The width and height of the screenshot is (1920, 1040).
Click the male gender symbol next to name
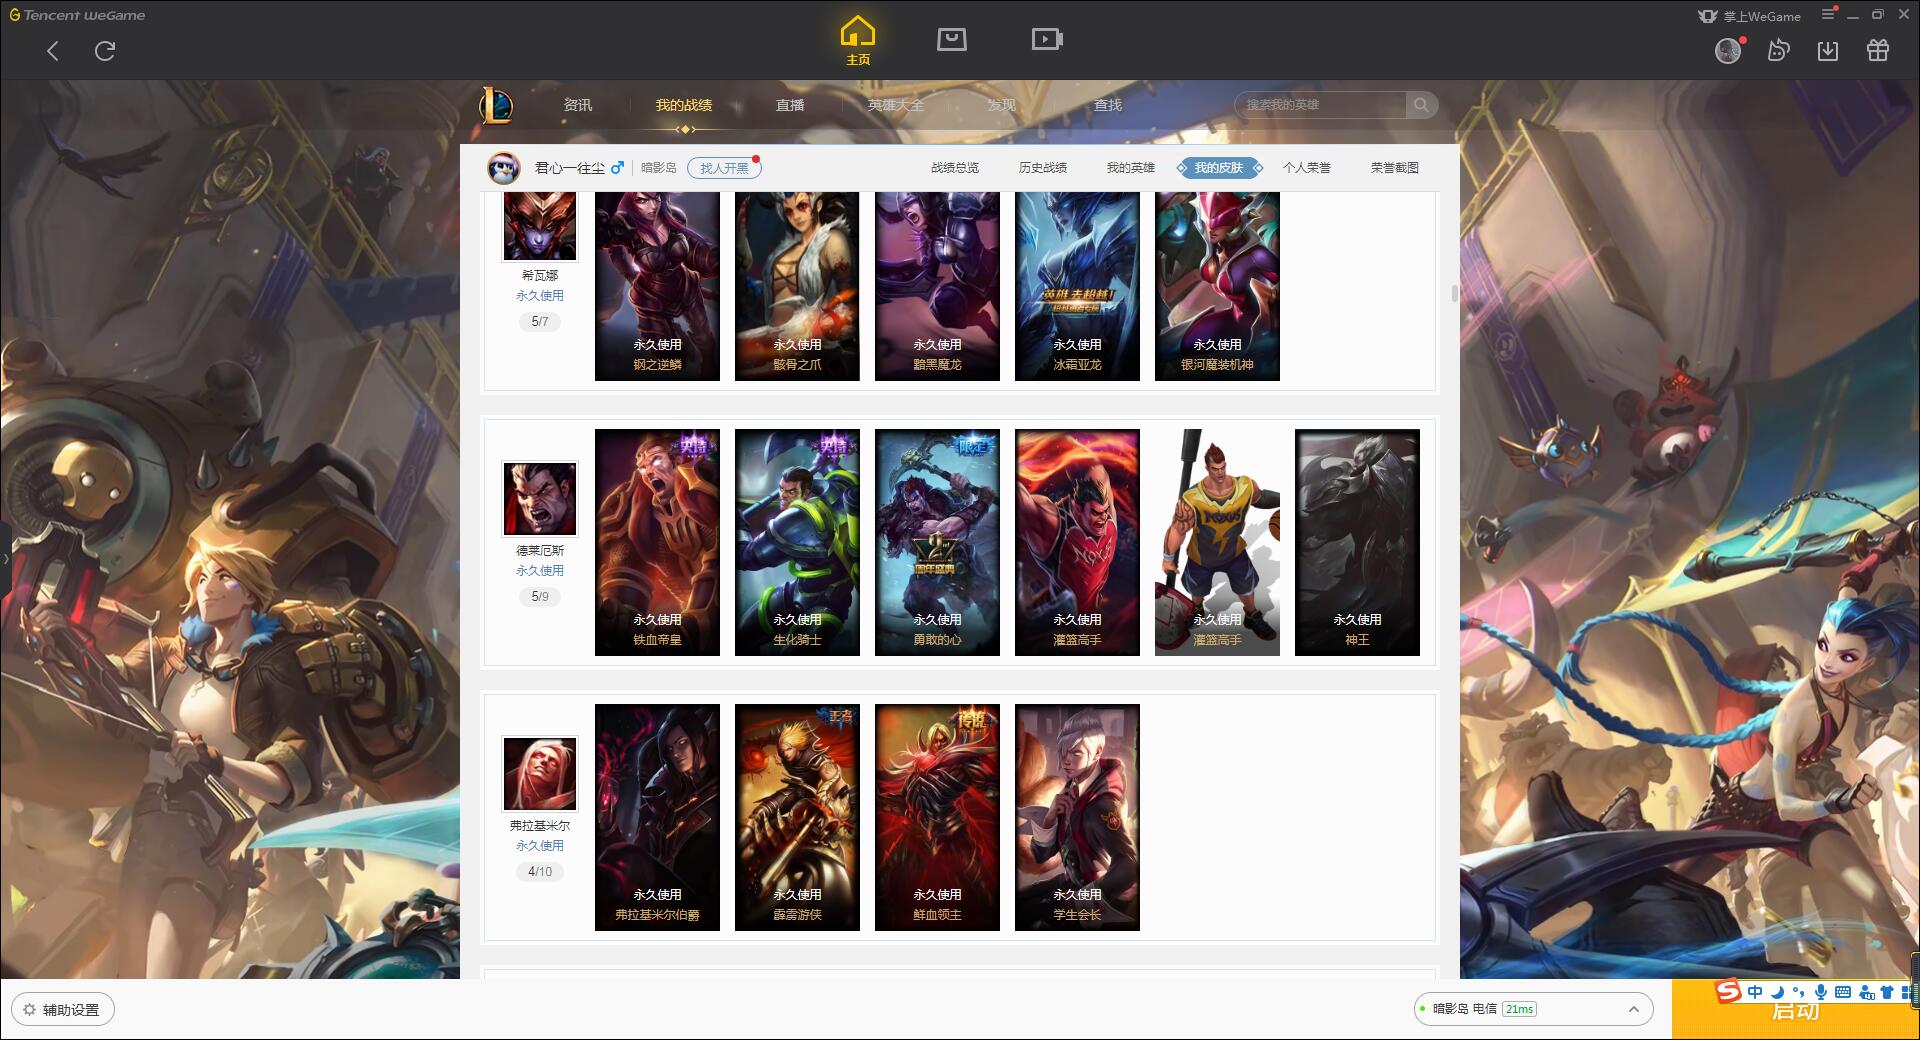click(x=617, y=168)
